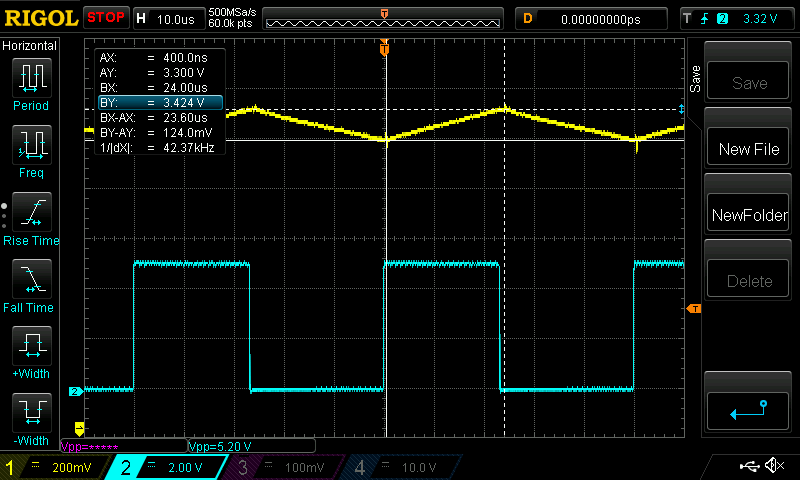Click the return arrow back button
Image resolution: width=800 pixels, height=480 pixels.
749,410
